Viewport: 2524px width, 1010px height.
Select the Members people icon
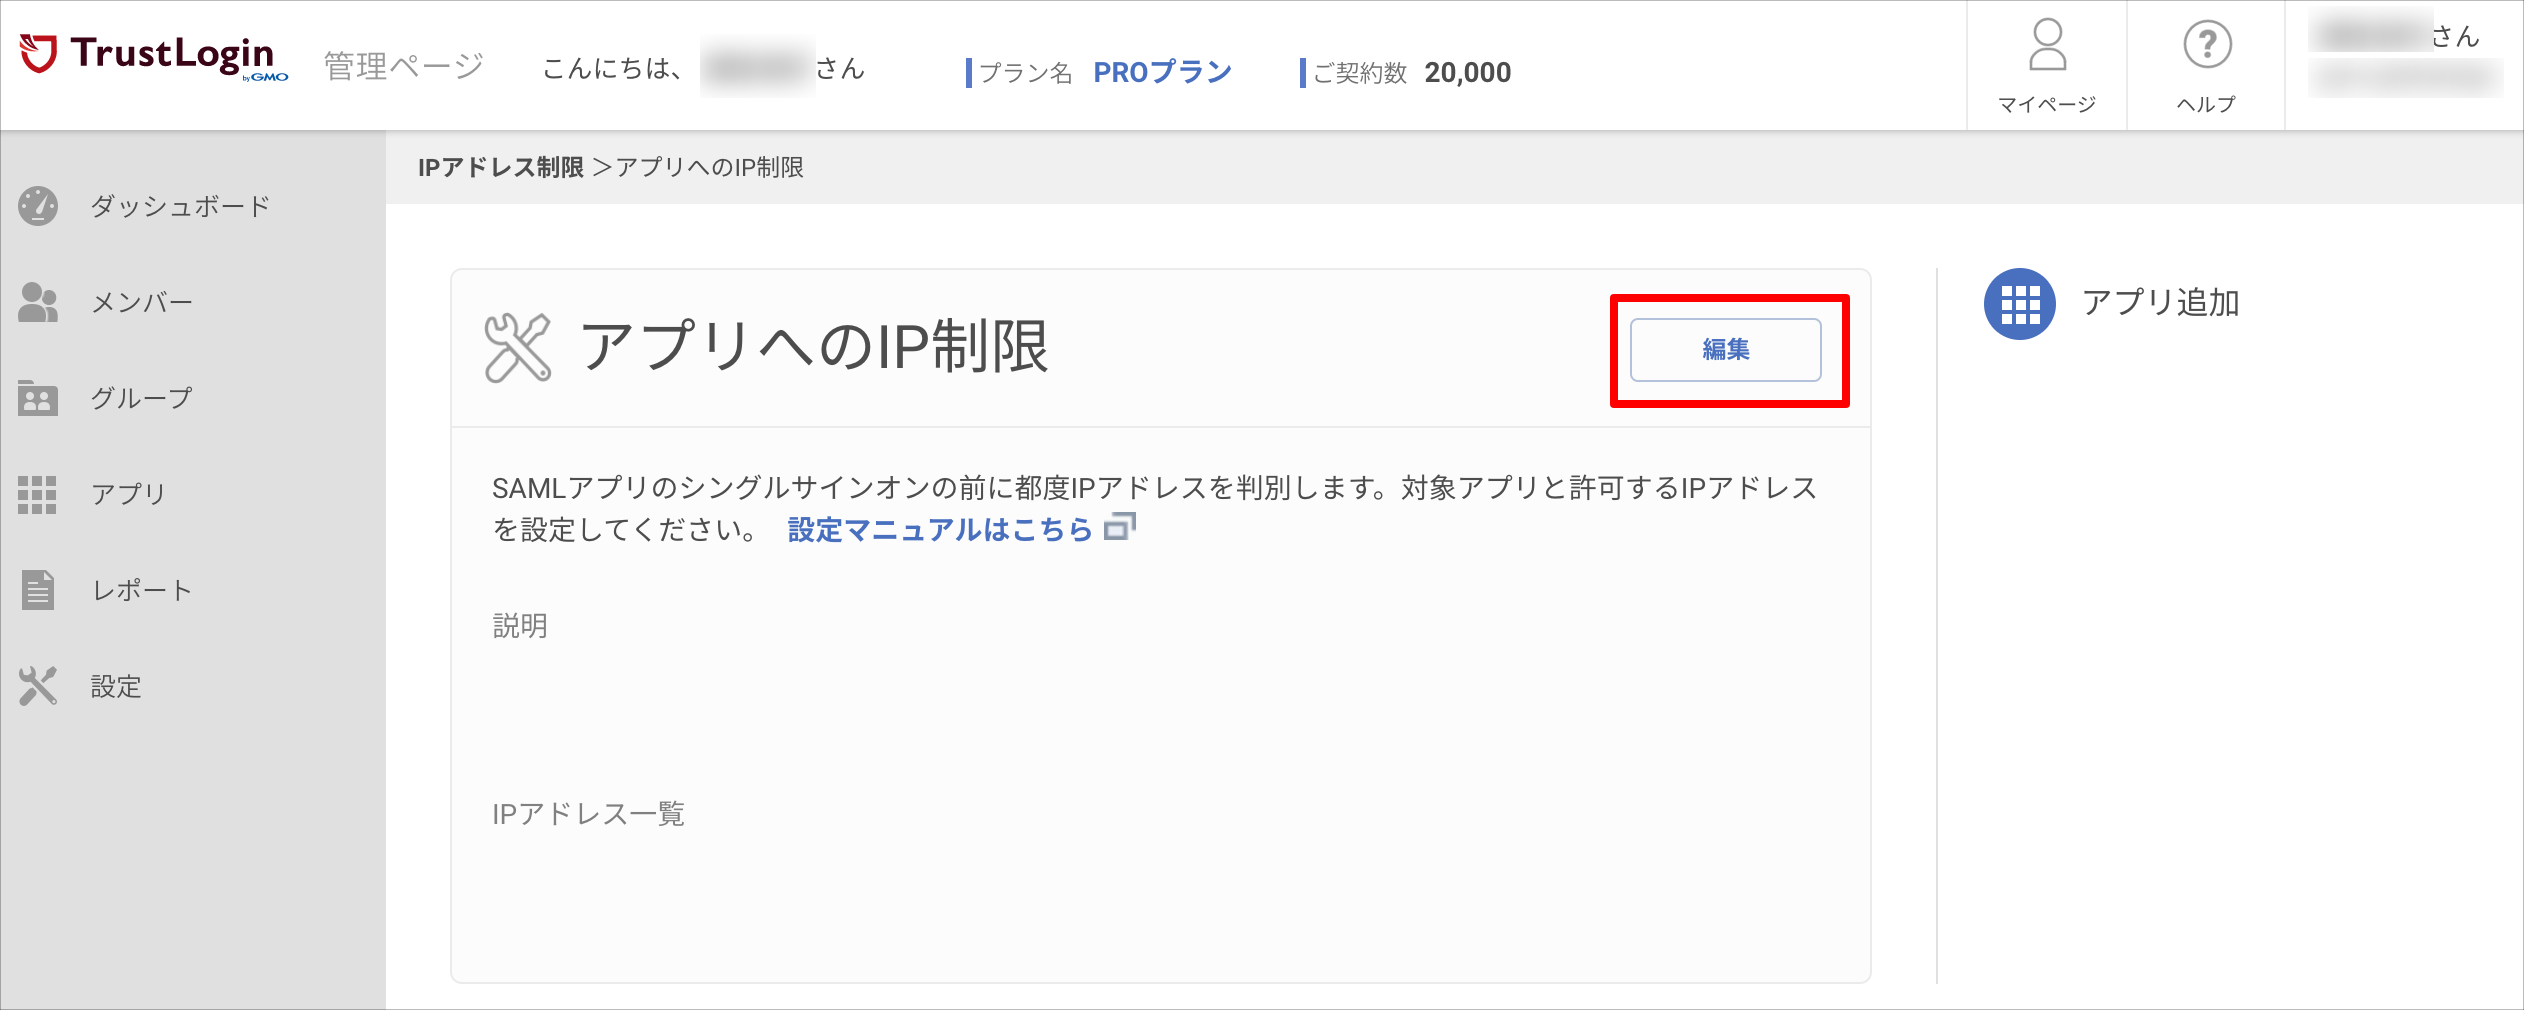tap(38, 302)
